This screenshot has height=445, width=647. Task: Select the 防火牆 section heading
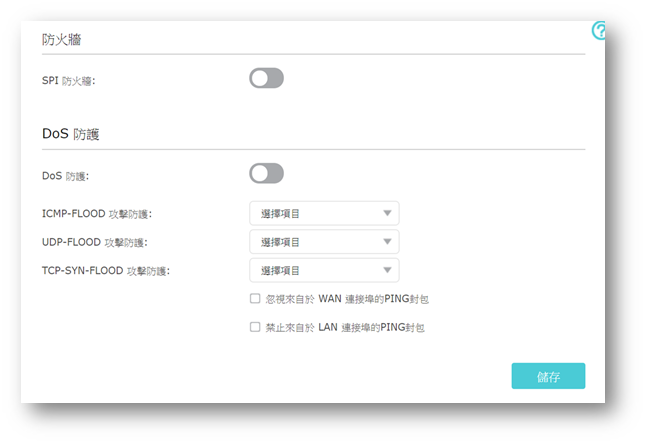click(x=62, y=40)
